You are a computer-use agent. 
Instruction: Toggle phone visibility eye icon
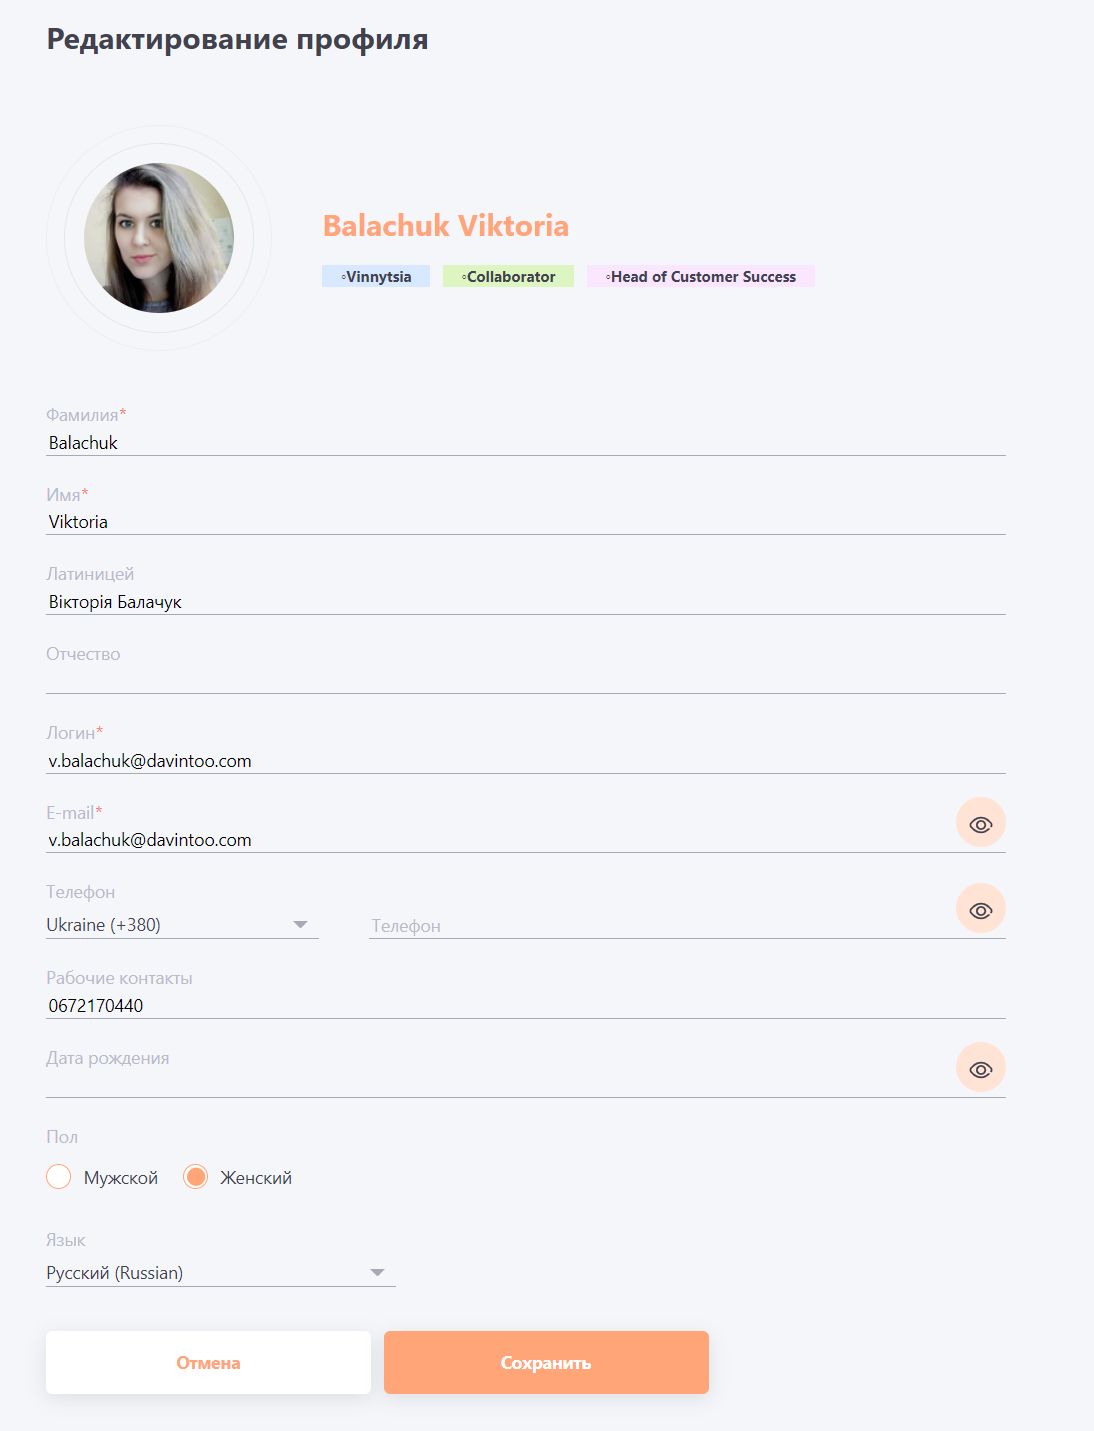980,909
